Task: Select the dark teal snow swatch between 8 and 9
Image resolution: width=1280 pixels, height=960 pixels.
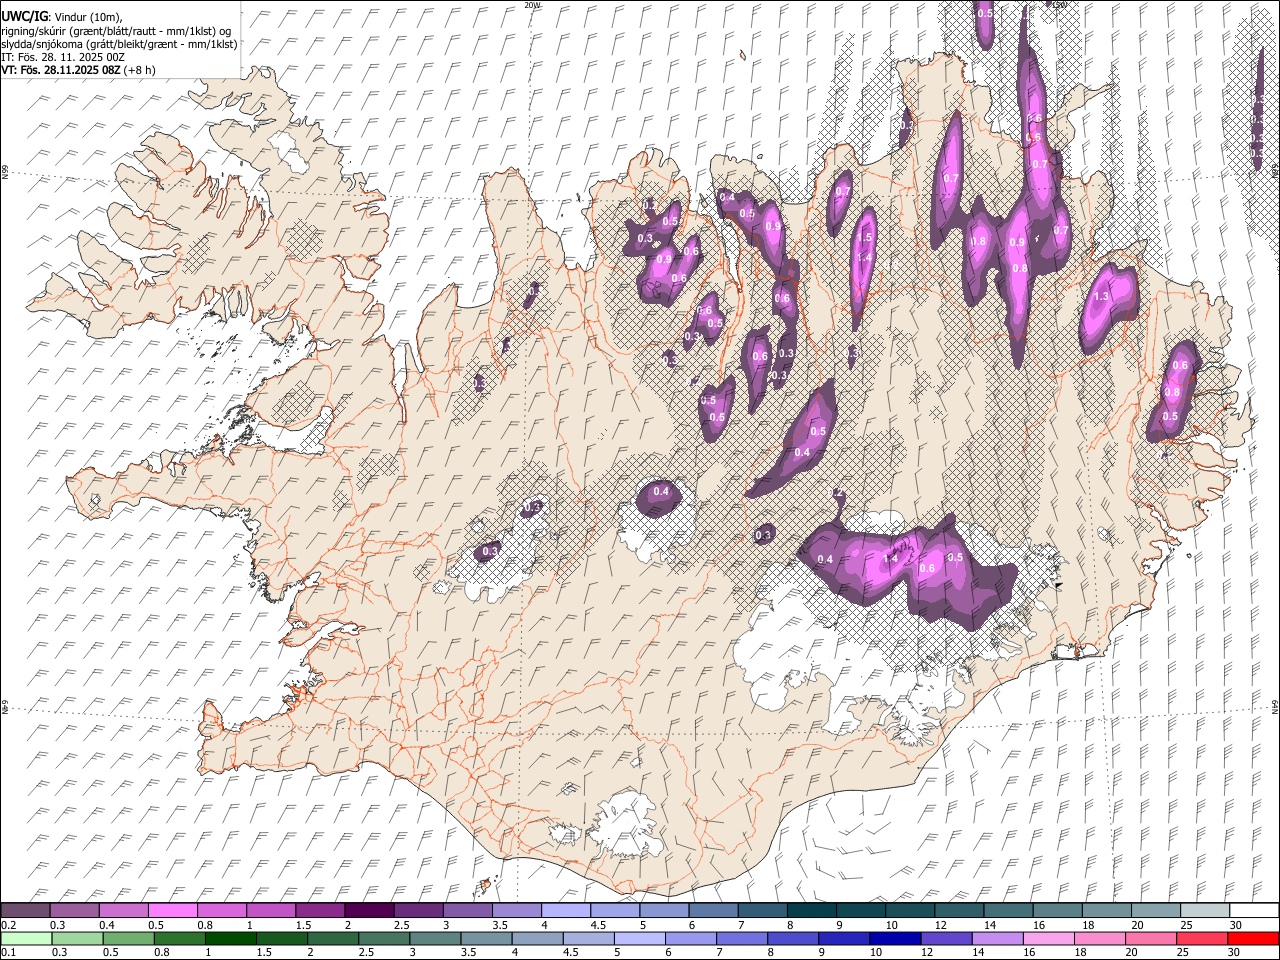Action: 811,910
